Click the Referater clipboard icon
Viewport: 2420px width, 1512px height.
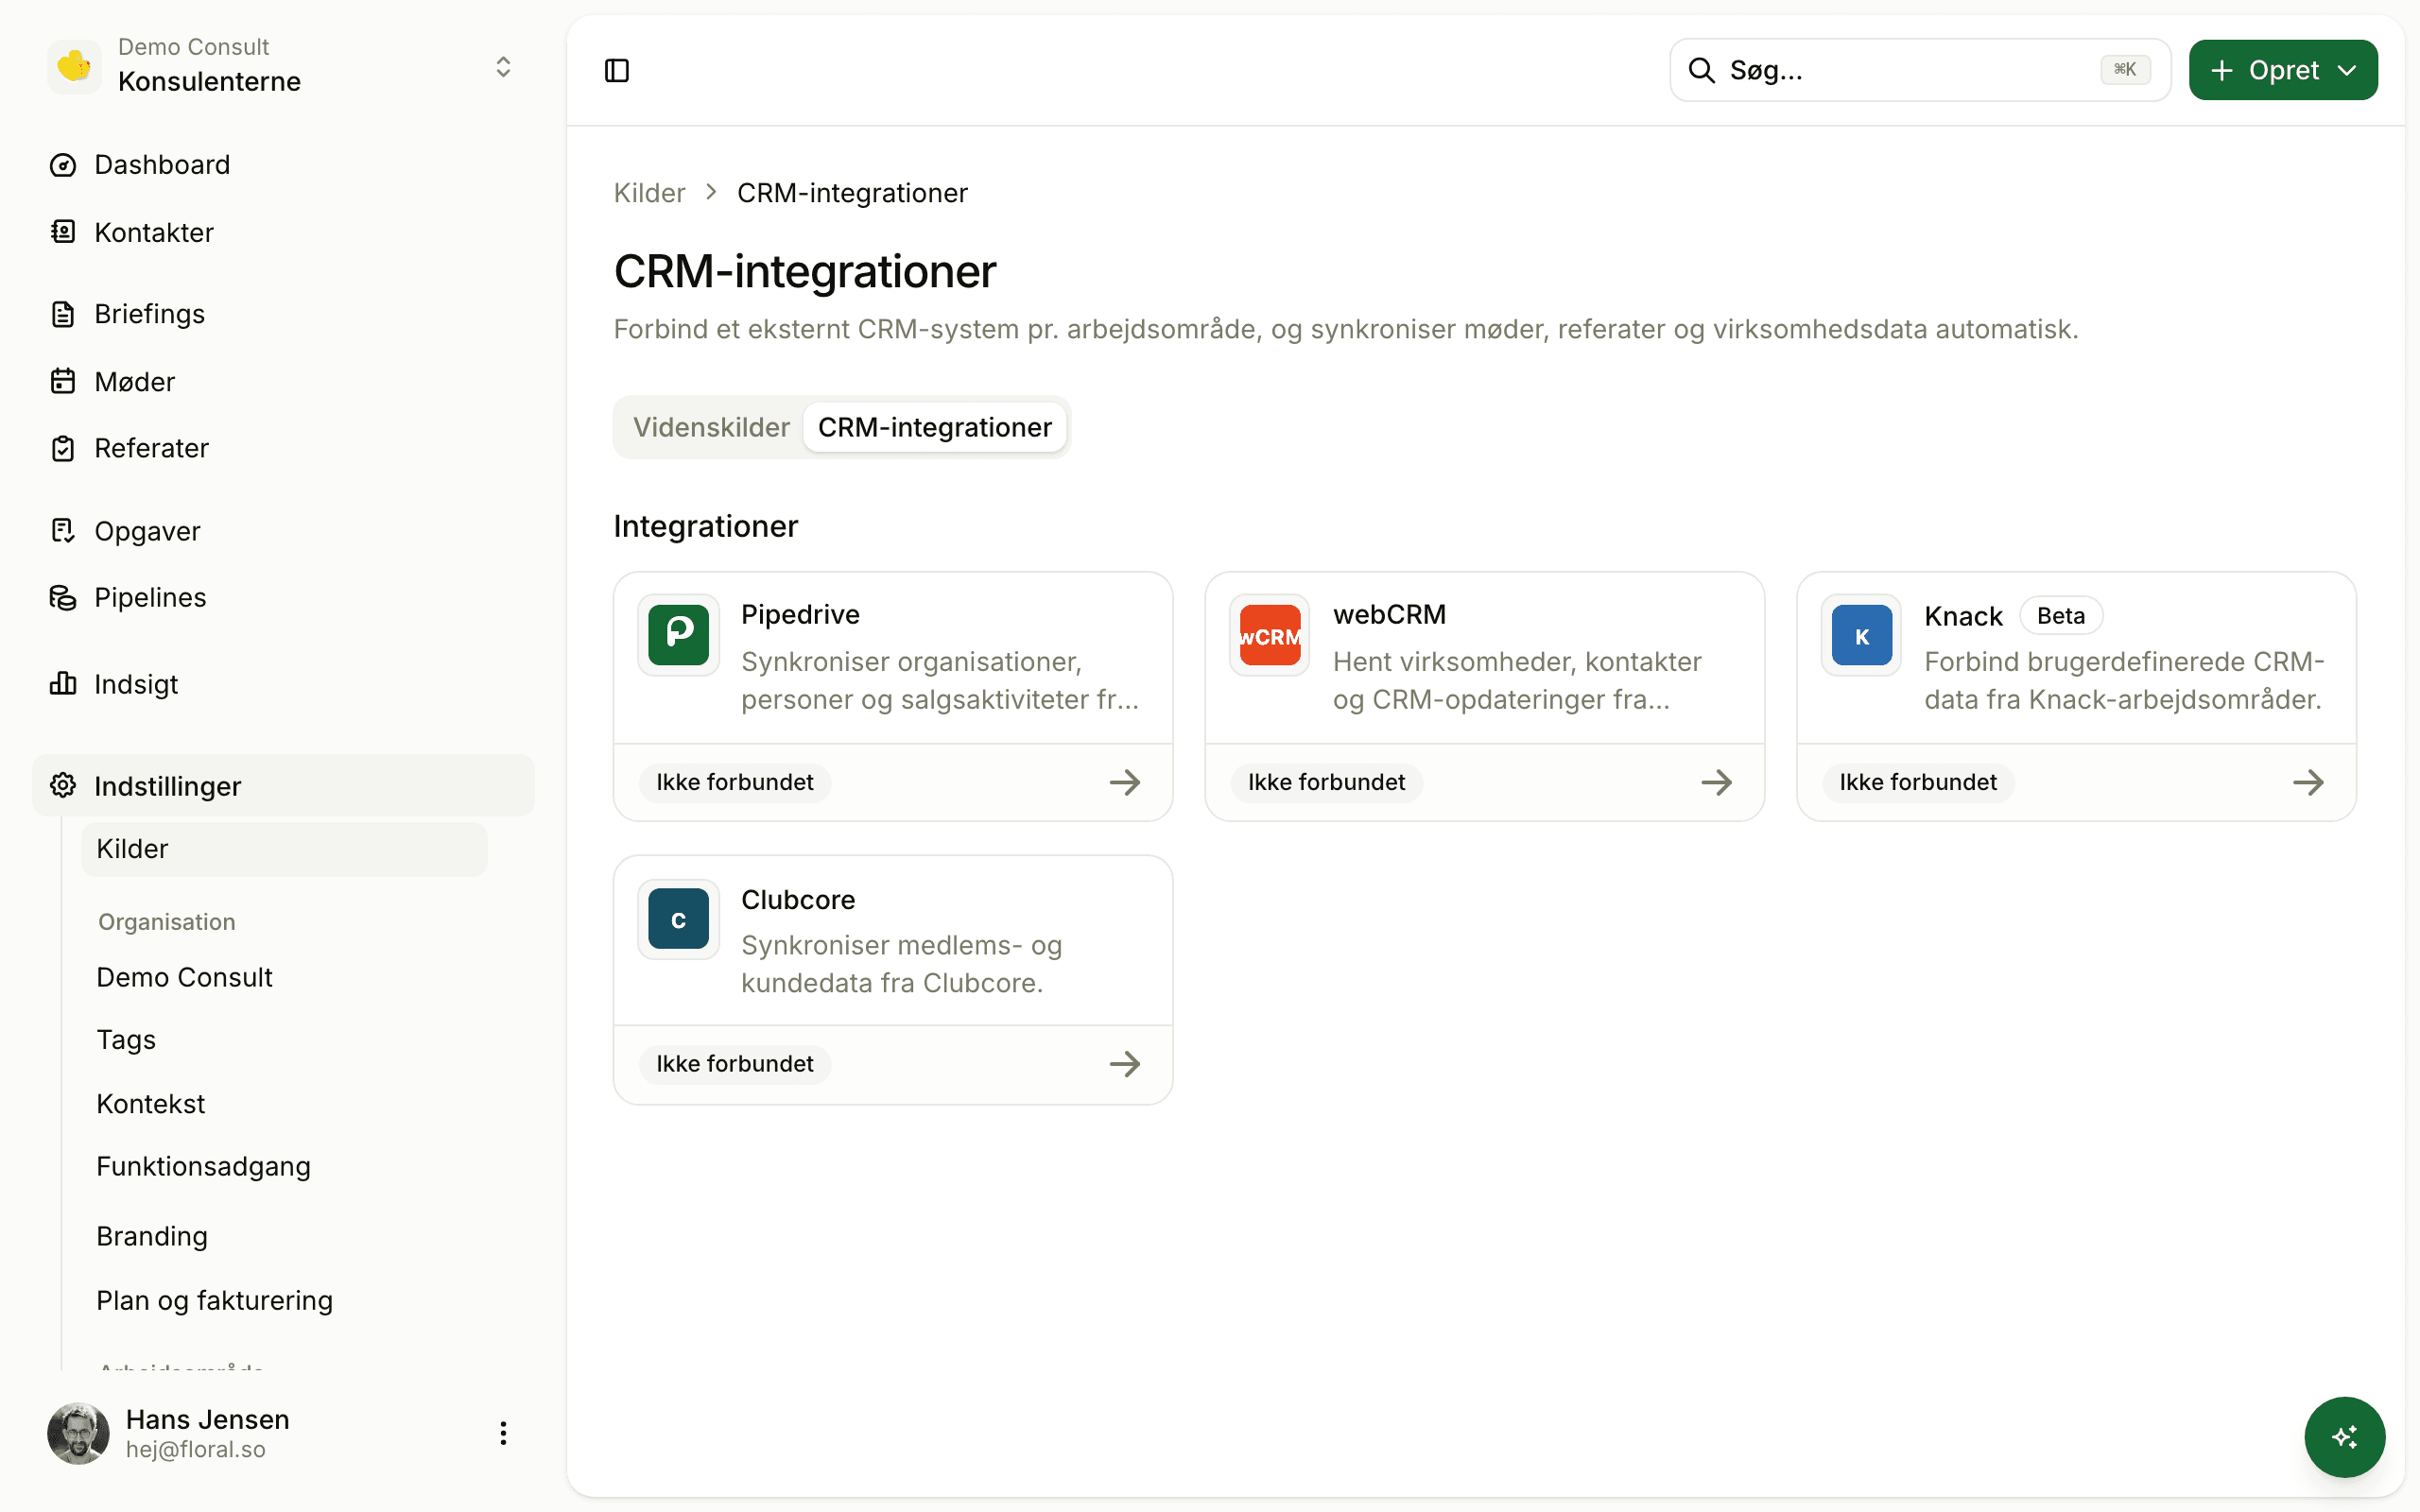[x=63, y=448]
